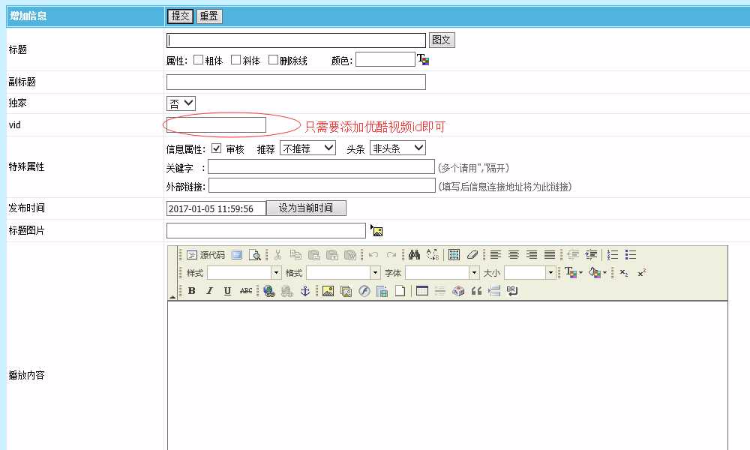This screenshot has width=750, height=450.
Task: Align text left in editor
Action: coord(495,255)
